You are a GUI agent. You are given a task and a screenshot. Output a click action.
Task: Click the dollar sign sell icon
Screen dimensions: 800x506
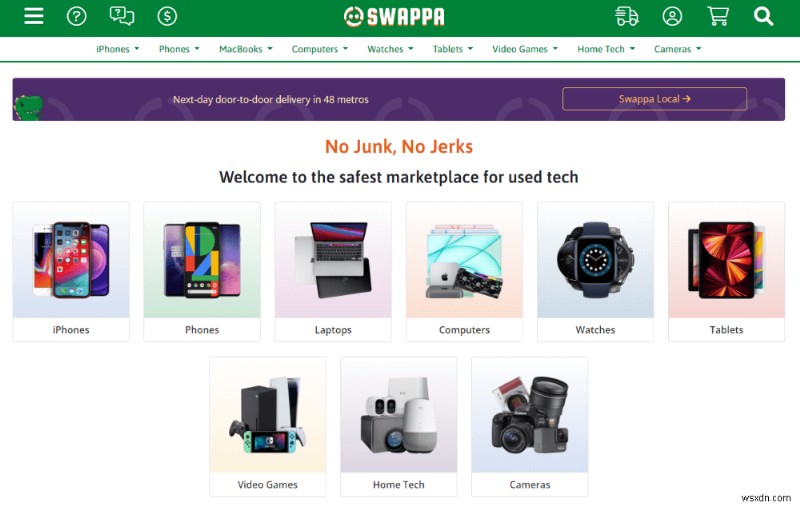[x=167, y=16]
